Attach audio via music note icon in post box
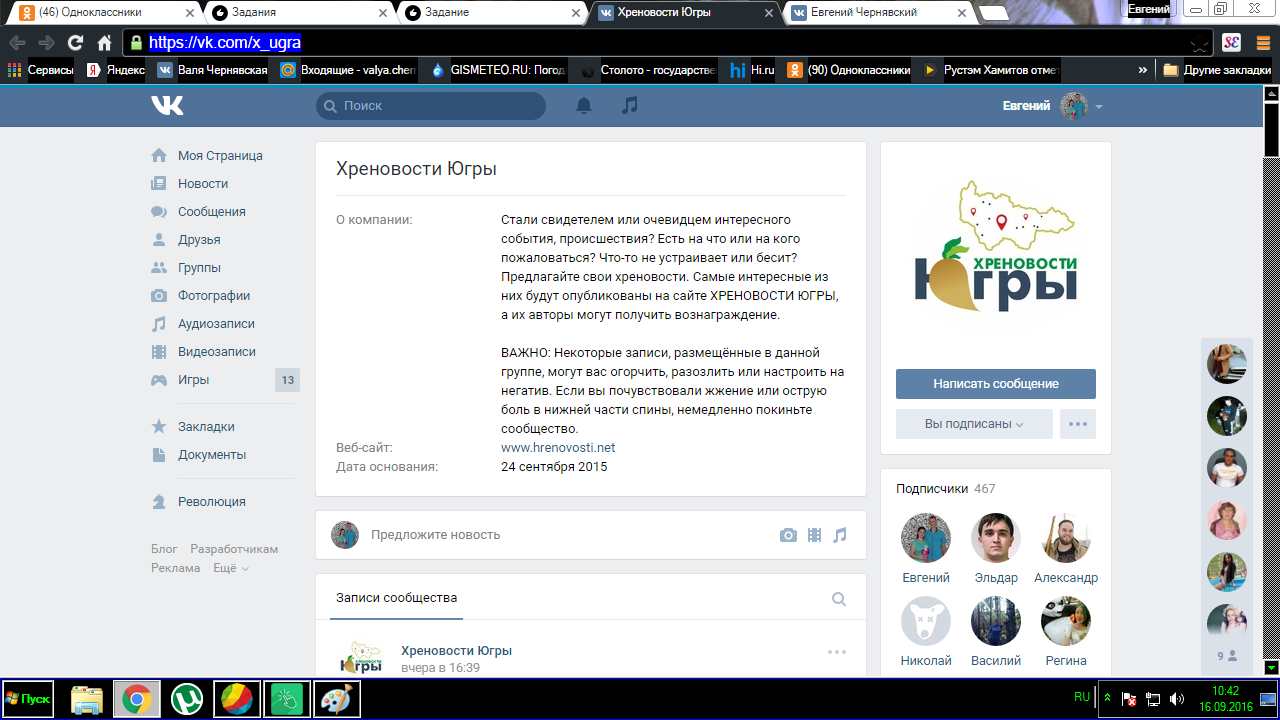 (x=840, y=535)
